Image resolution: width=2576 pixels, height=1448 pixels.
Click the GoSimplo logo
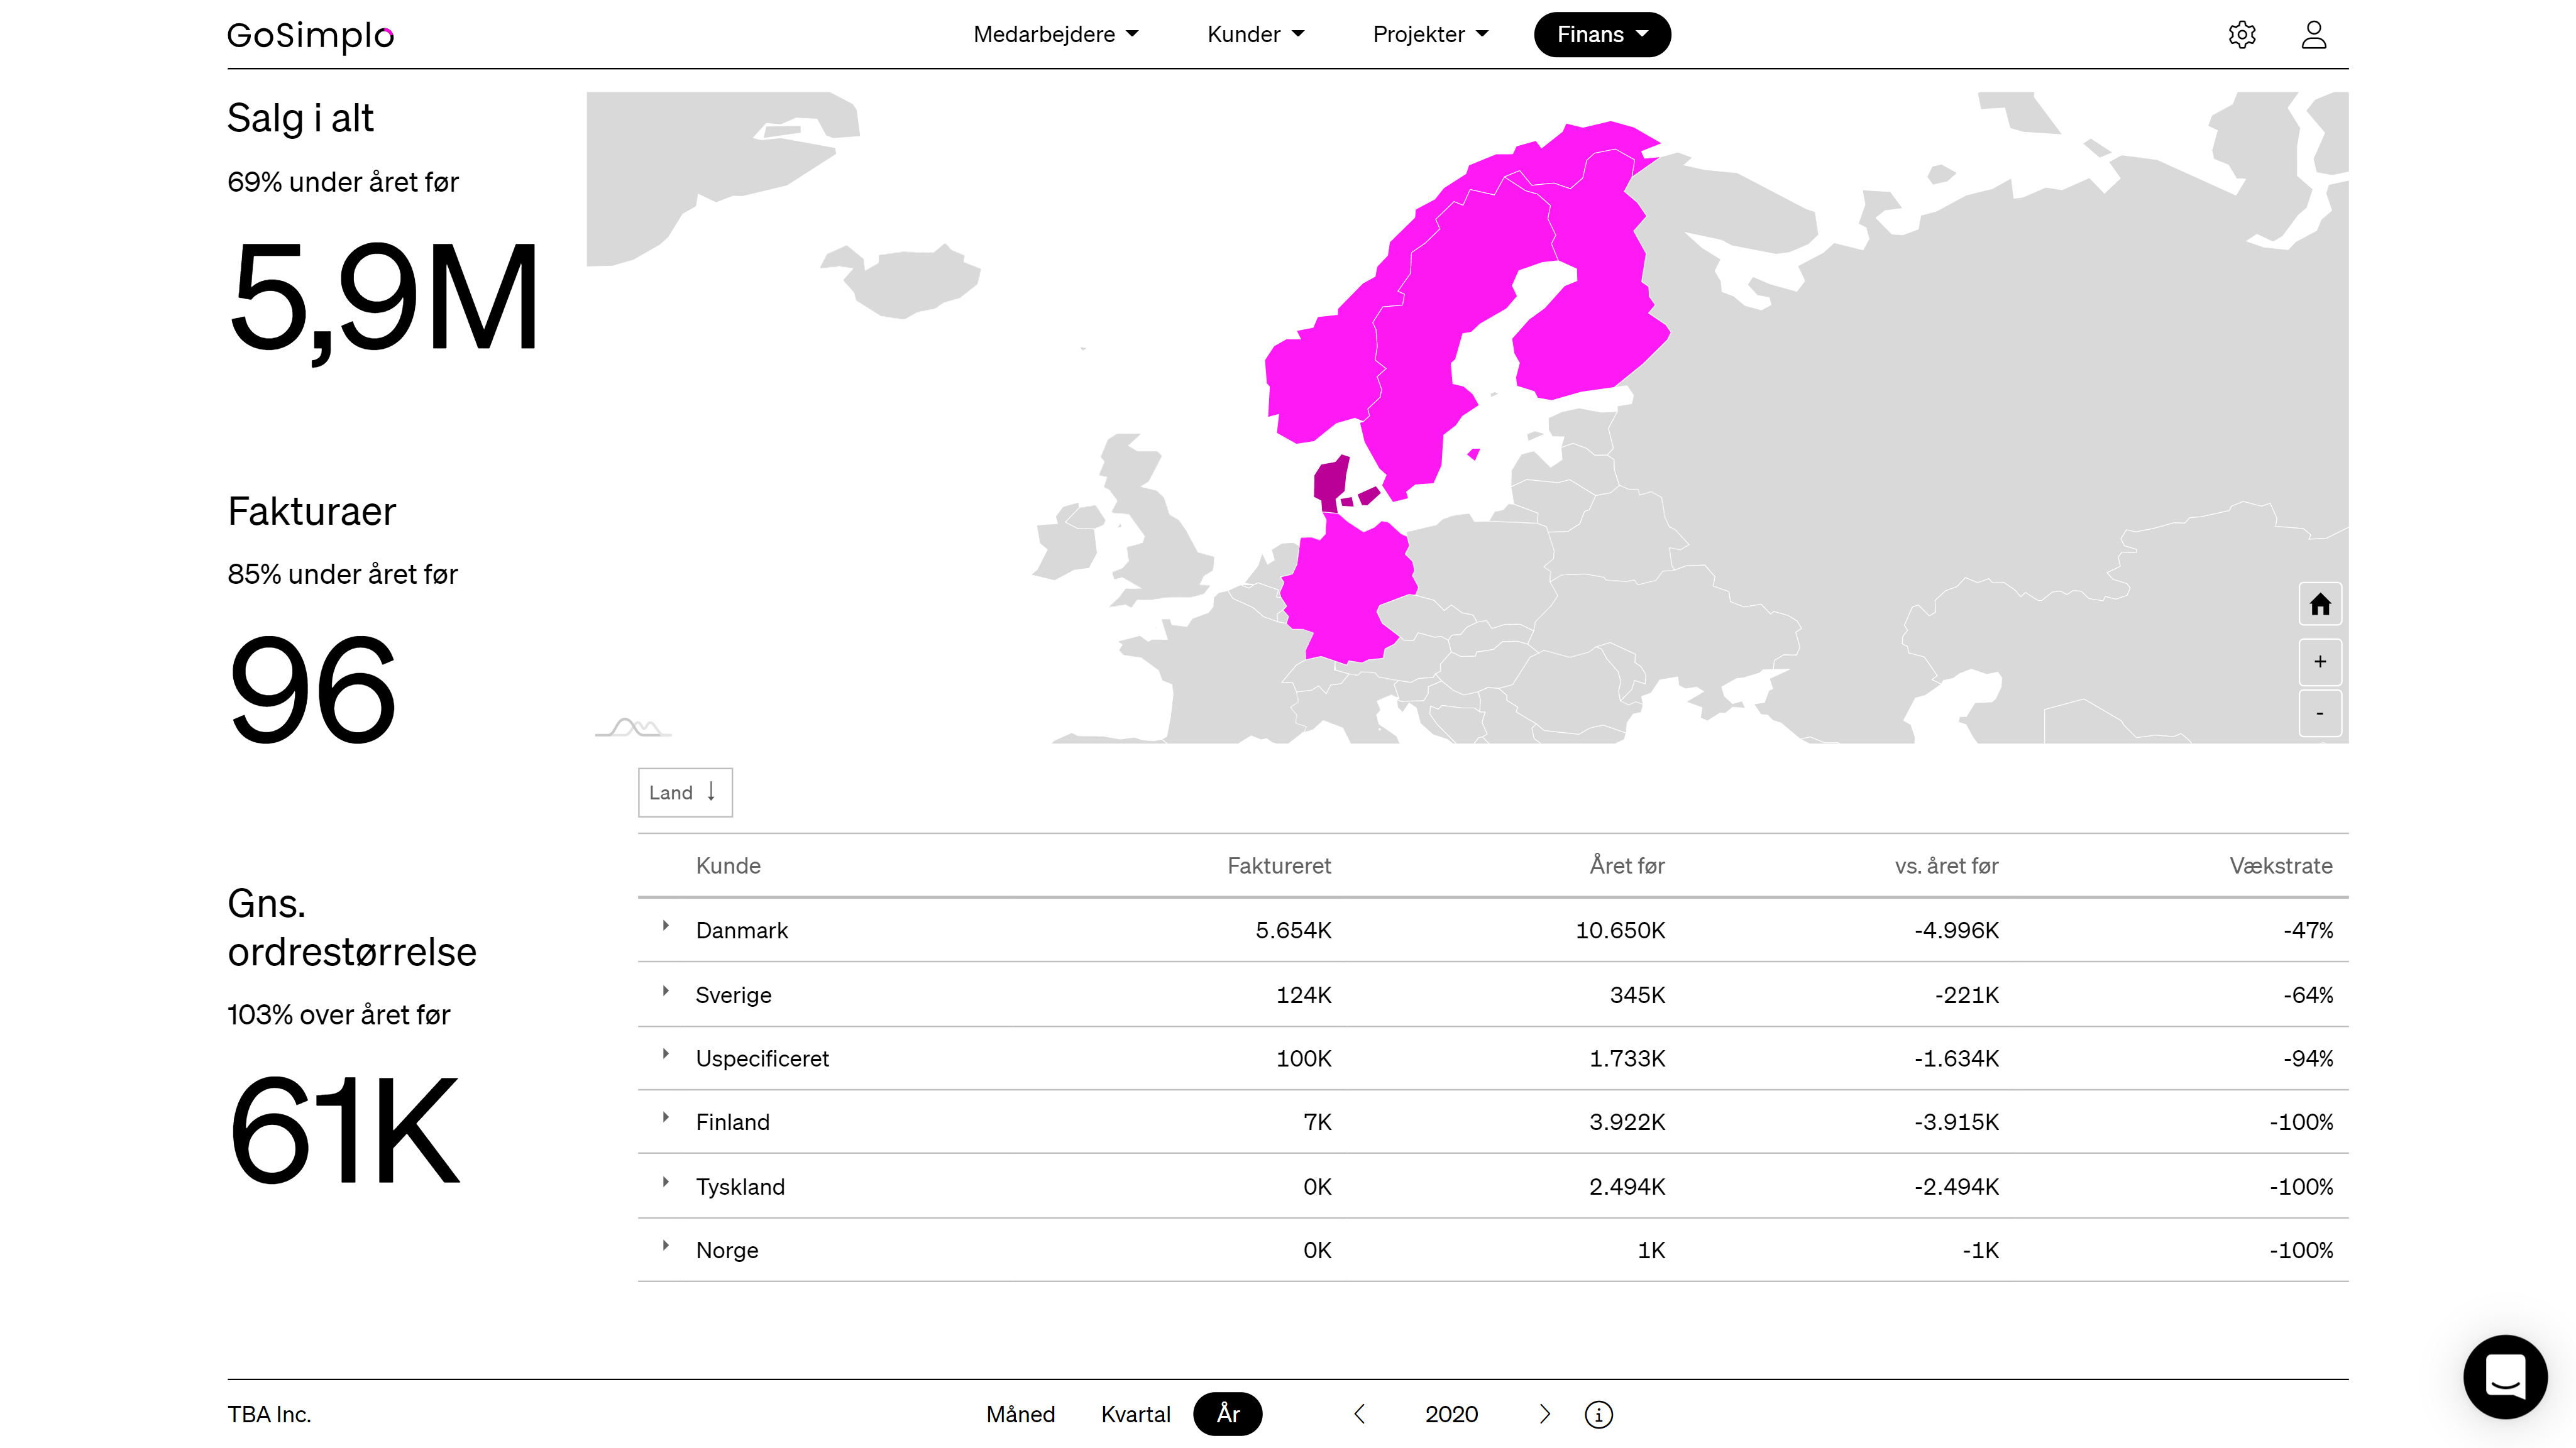(x=310, y=35)
